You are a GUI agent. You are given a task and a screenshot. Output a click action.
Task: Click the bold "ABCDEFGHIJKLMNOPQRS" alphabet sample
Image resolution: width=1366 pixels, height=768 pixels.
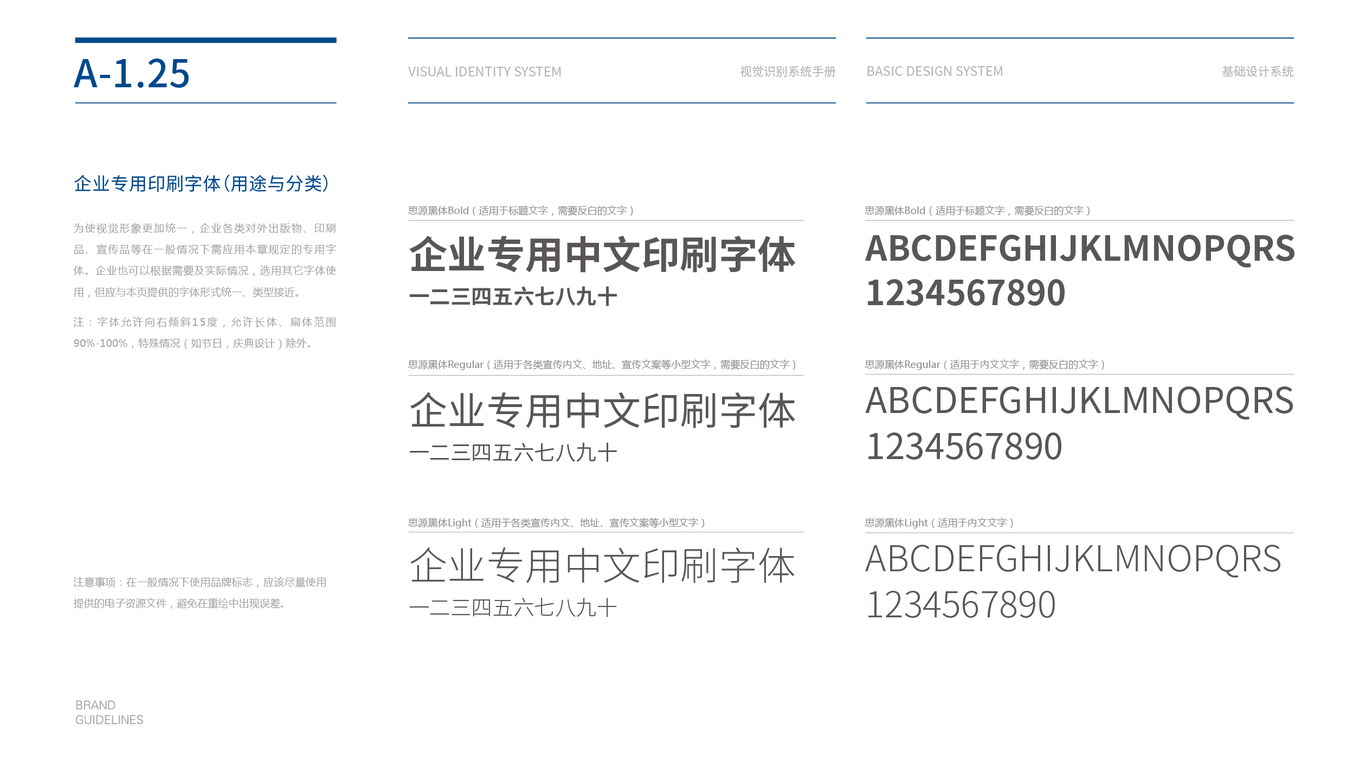[x=1080, y=248]
